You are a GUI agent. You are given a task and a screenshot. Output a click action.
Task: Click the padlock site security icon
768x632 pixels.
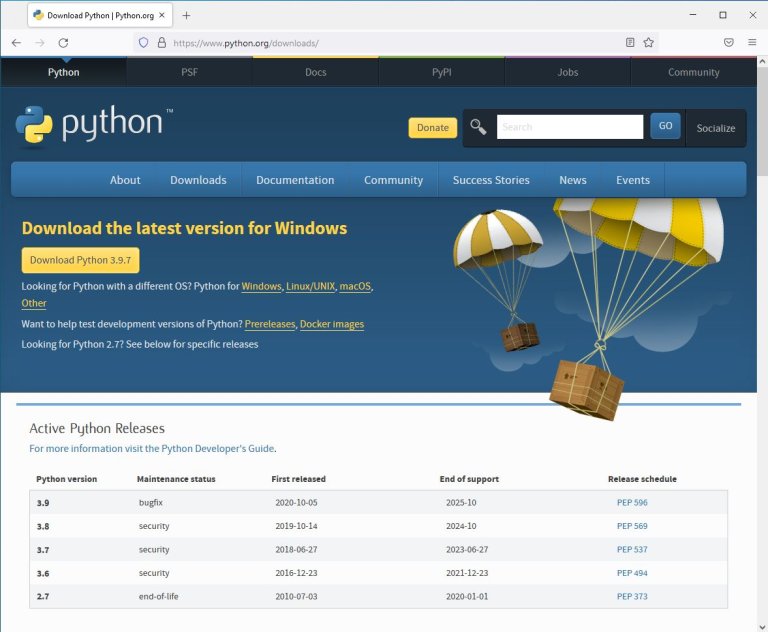point(161,43)
